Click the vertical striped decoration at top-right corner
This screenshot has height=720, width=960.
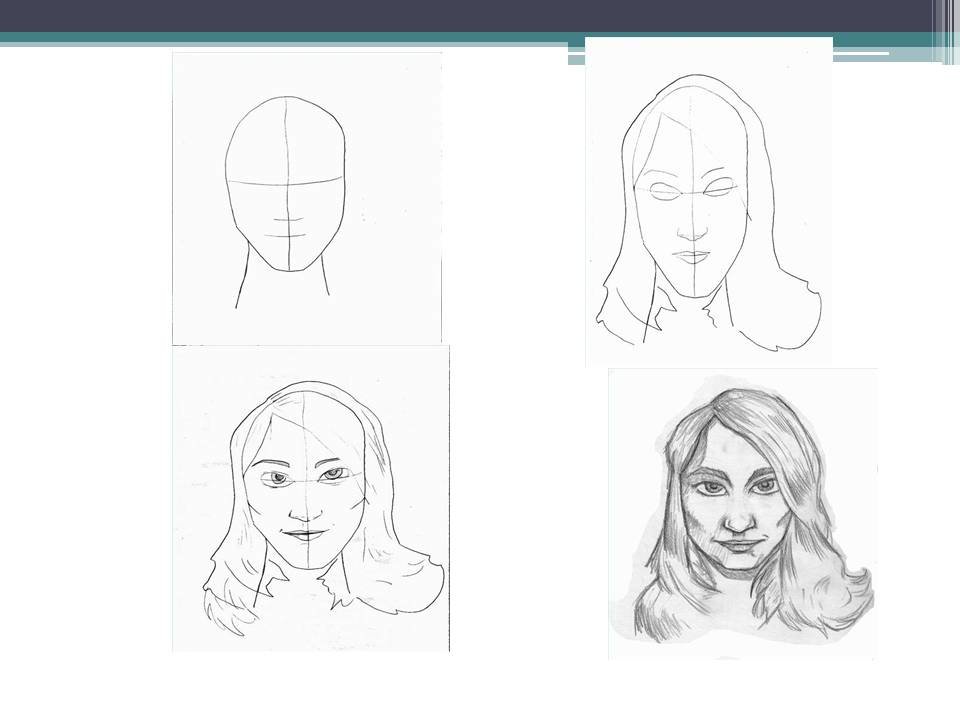click(x=946, y=32)
